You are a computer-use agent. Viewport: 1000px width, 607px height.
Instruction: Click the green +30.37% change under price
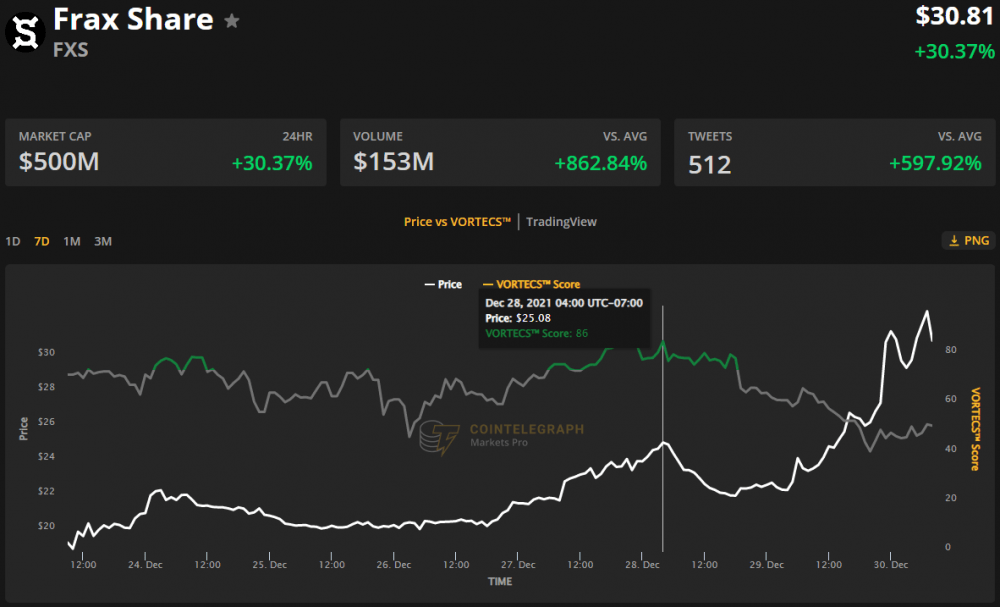(x=955, y=51)
